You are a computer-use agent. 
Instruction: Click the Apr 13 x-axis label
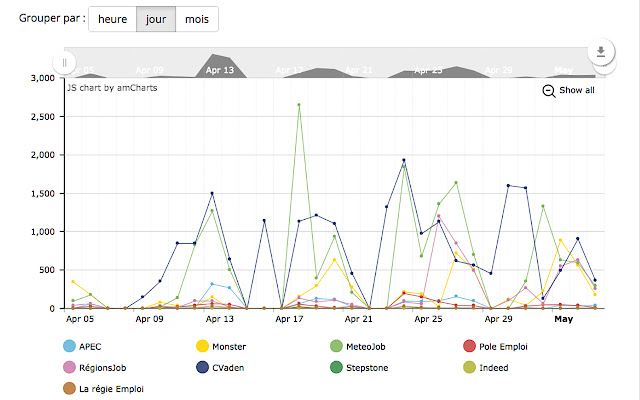220,319
